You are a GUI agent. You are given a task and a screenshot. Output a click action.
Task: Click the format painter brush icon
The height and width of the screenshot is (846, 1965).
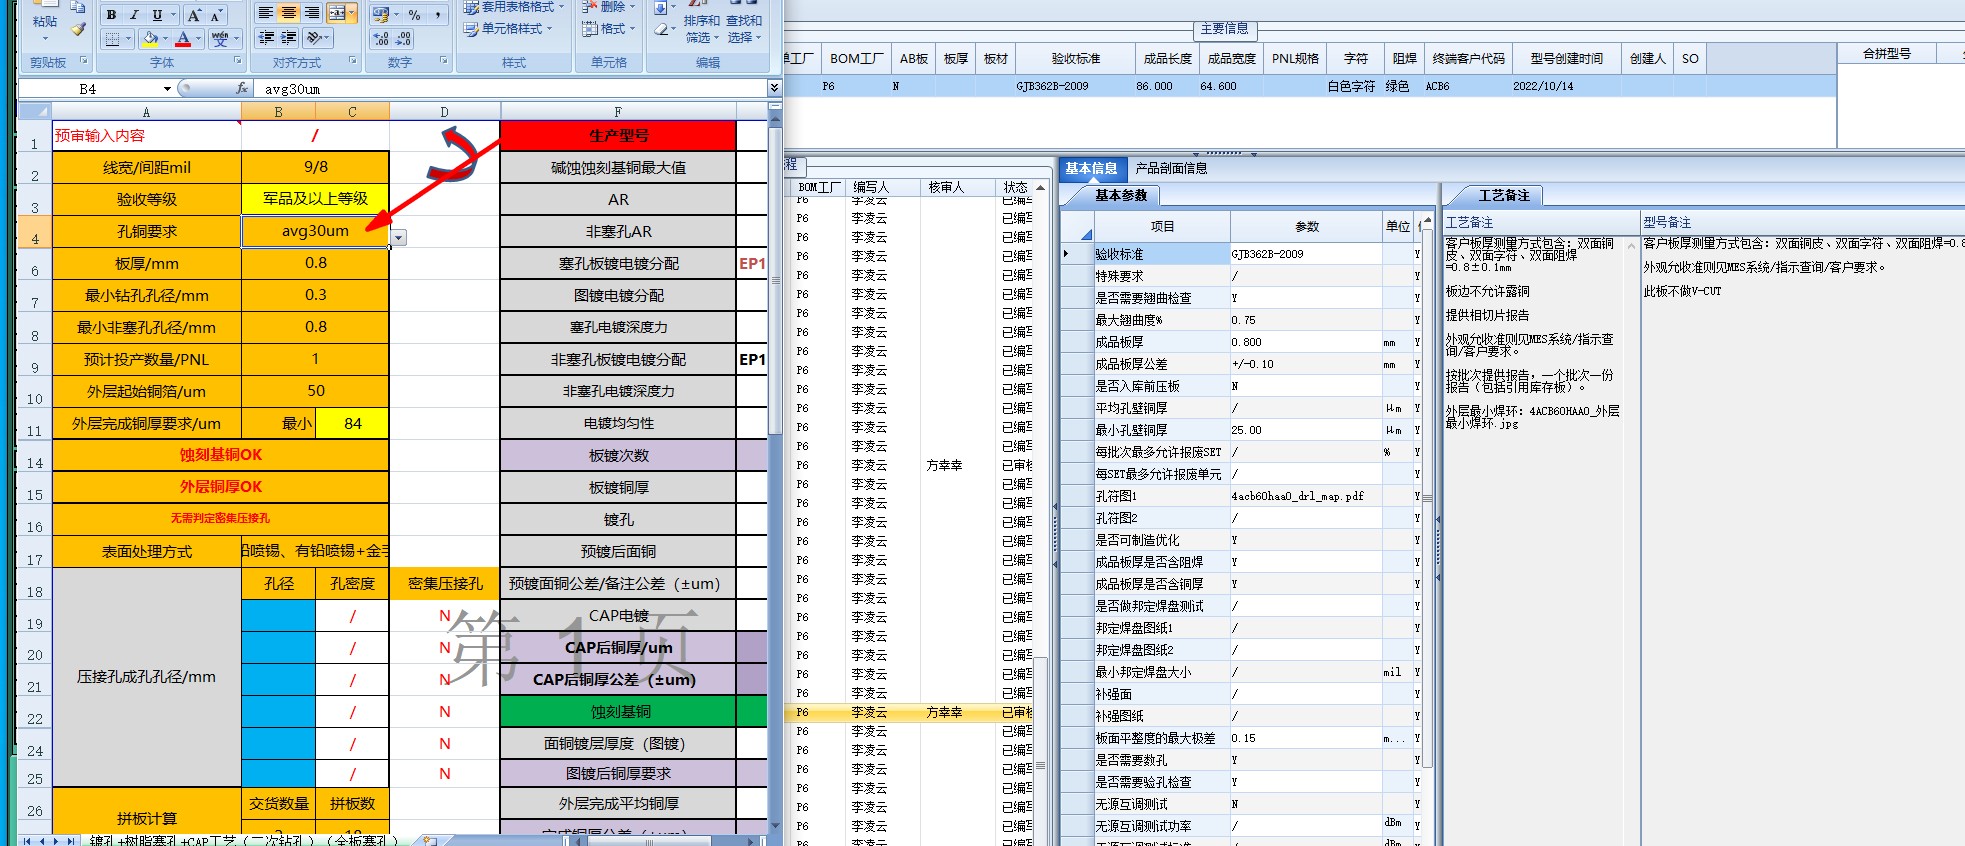[78, 28]
